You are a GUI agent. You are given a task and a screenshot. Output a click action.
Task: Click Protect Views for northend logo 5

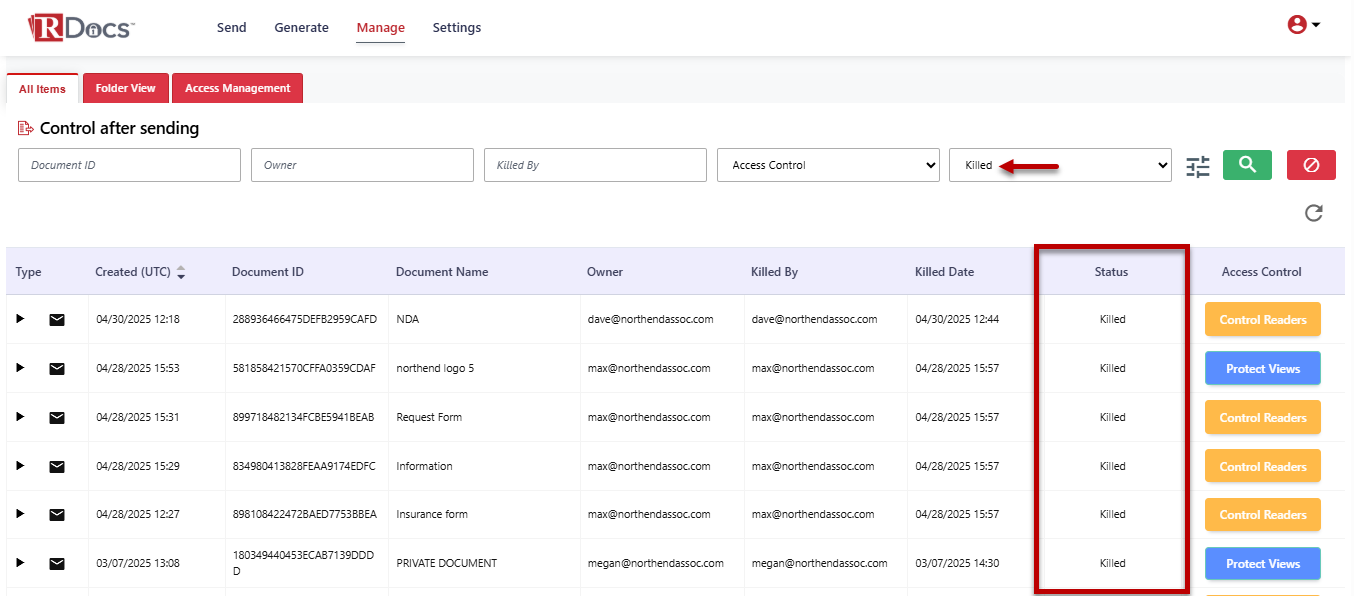[1263, 369]
